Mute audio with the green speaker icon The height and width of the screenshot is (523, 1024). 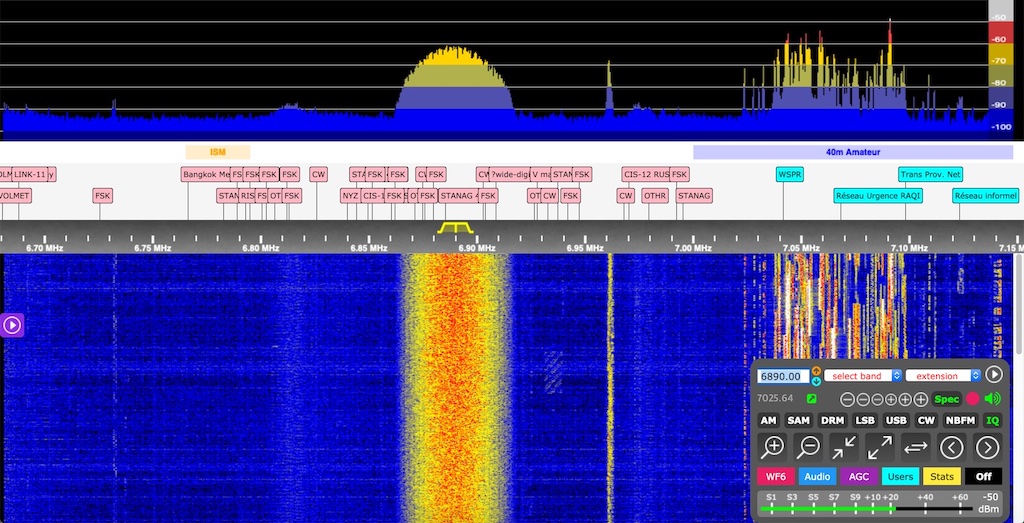click(x=992, y=399)
